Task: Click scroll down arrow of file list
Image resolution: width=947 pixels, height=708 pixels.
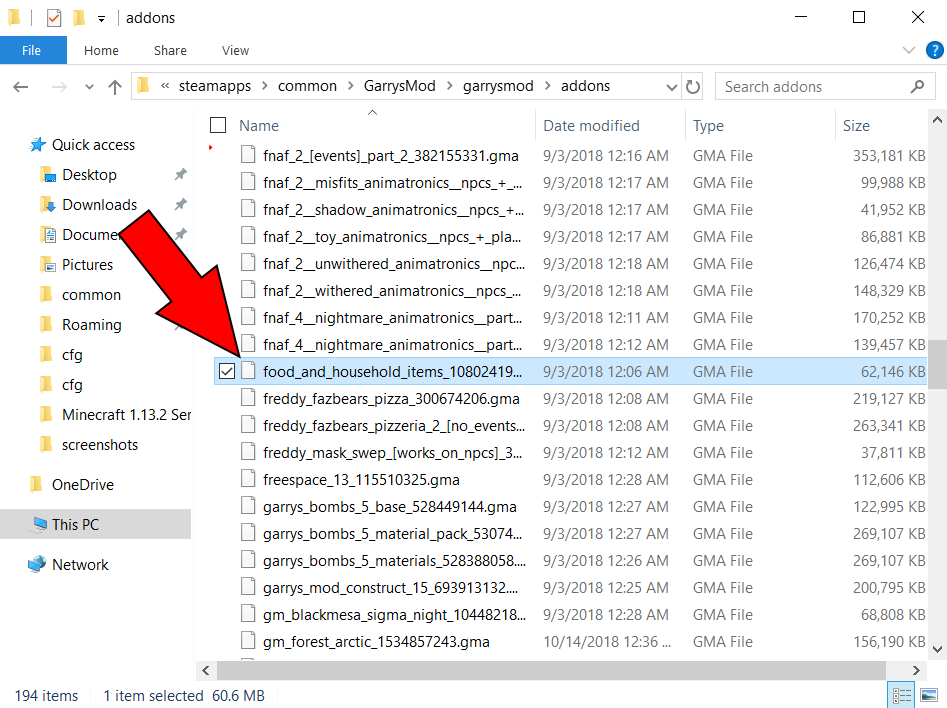Action: point(937,649)
